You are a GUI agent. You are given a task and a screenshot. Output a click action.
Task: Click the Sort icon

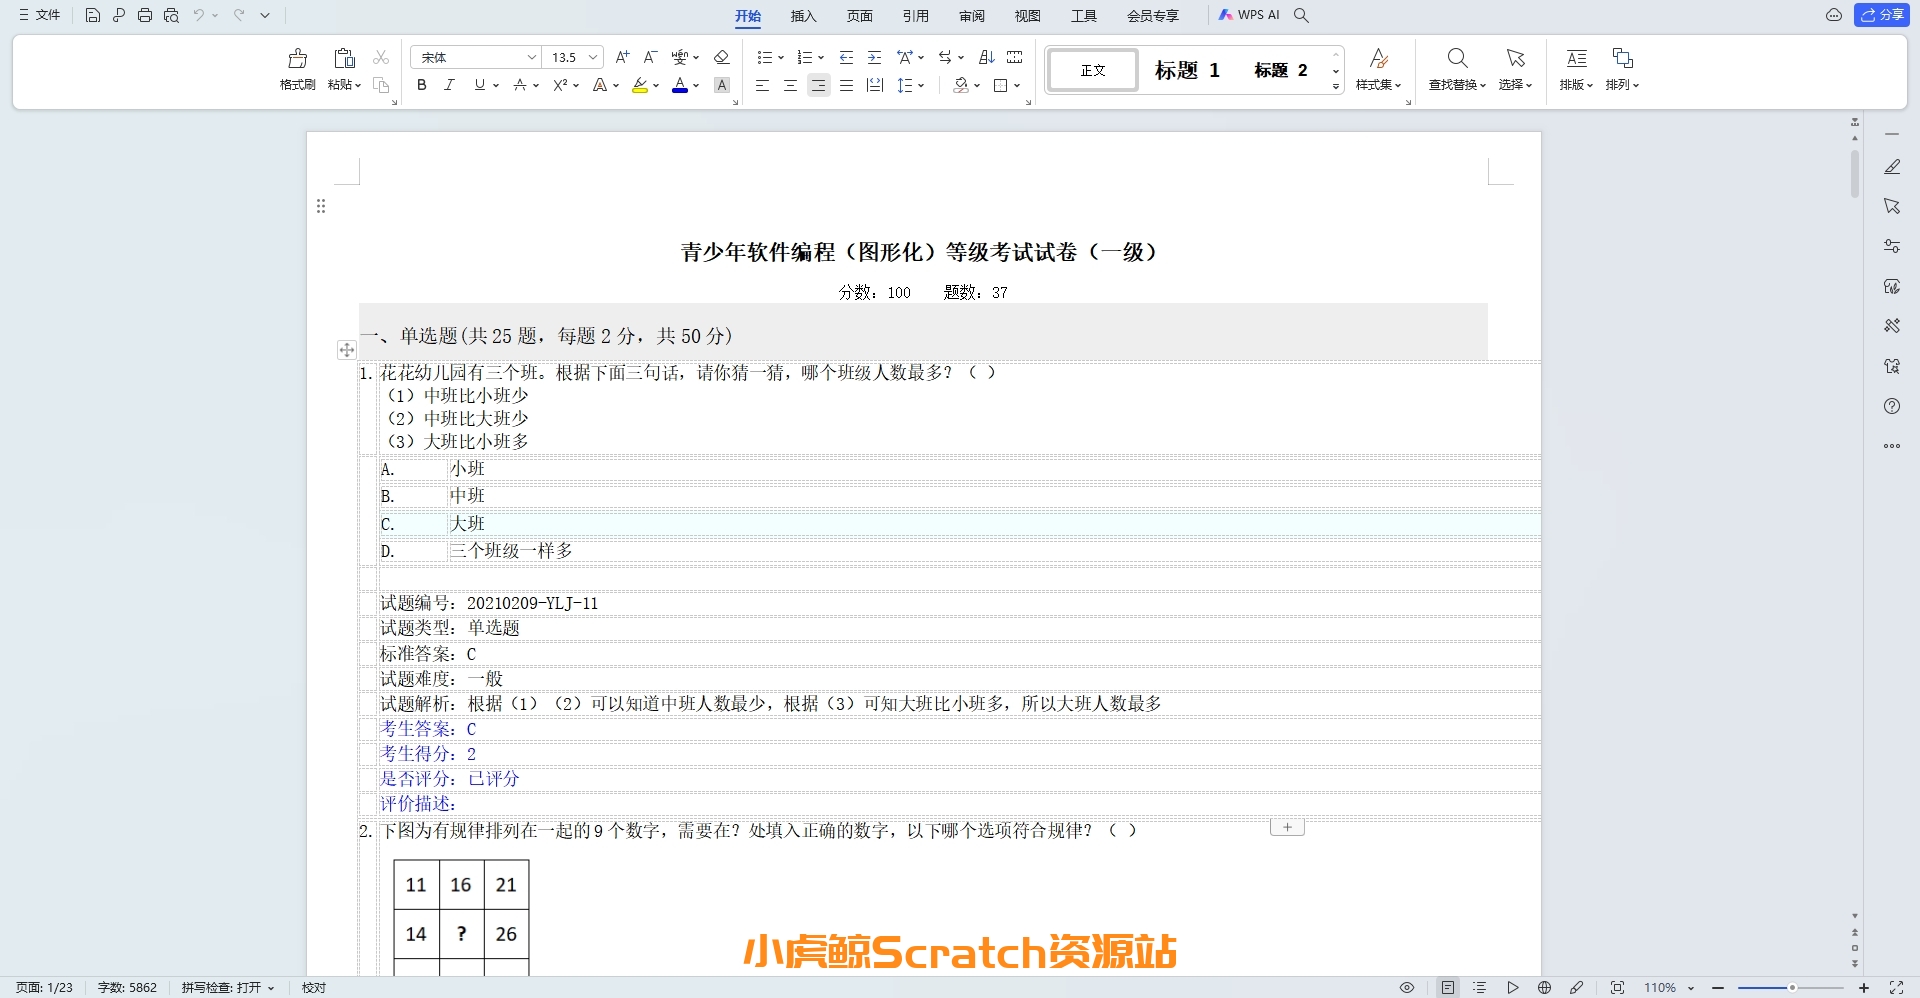986,57
